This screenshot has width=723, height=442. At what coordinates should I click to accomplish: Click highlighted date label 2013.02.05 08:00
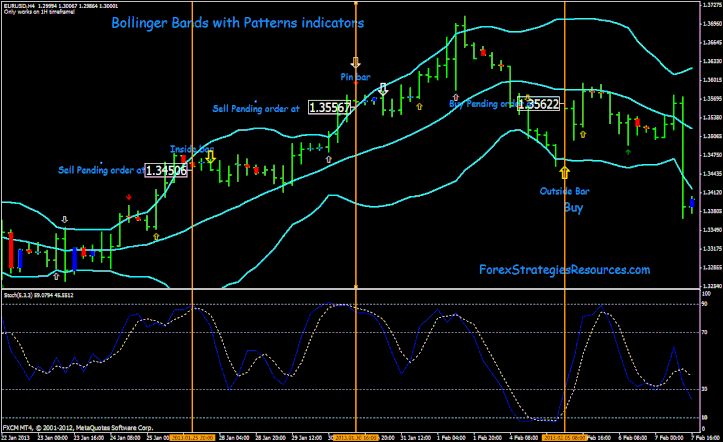(565, 437)
